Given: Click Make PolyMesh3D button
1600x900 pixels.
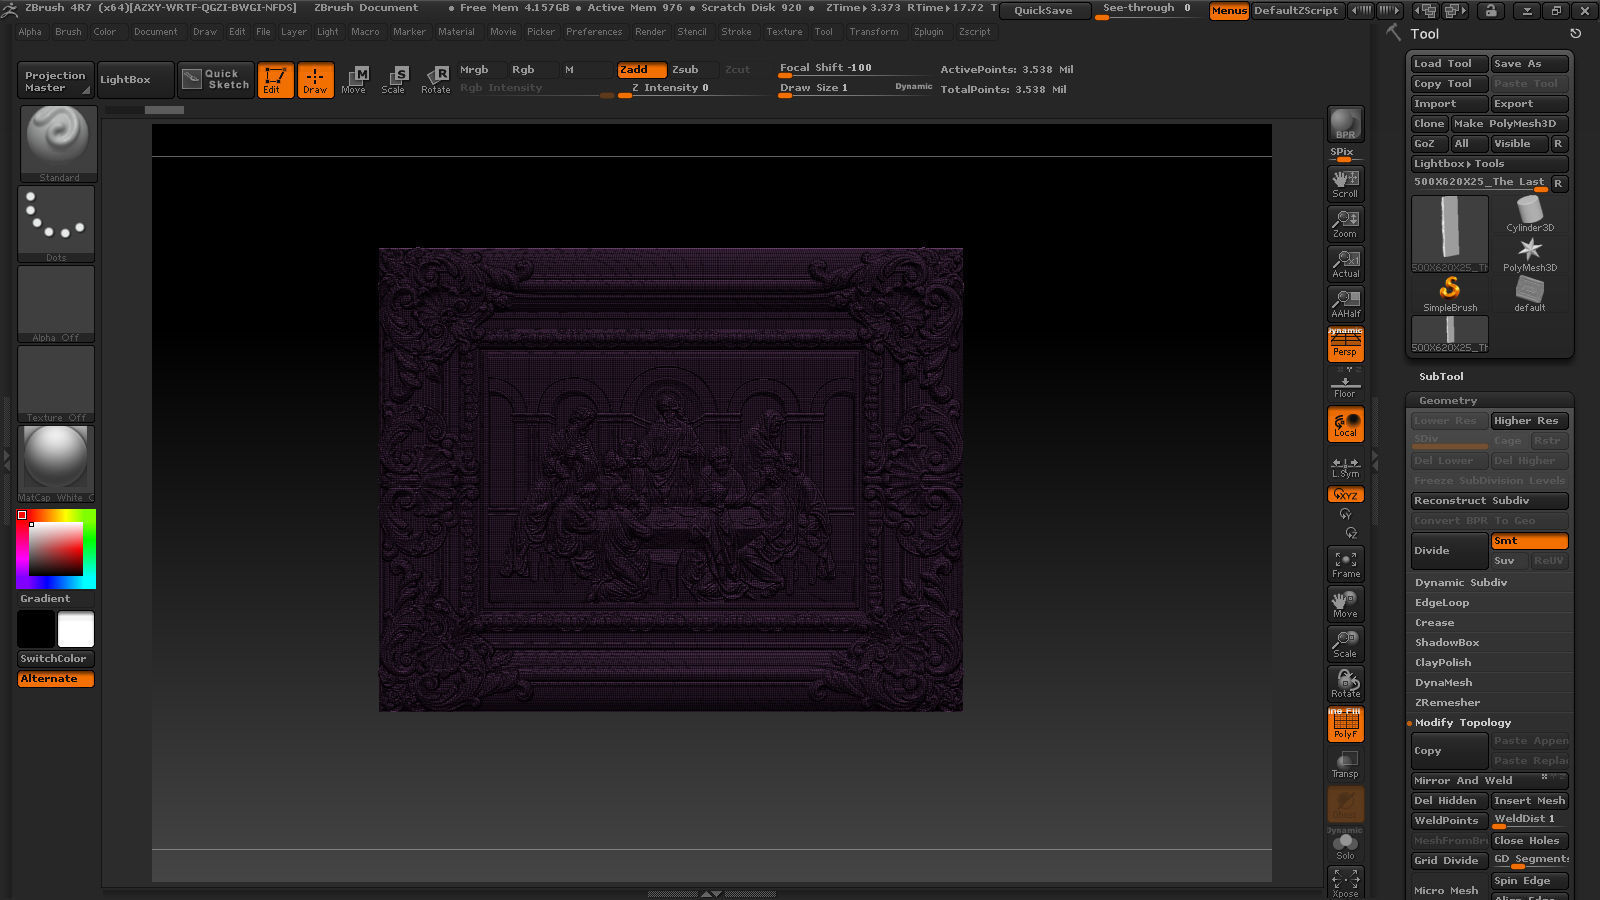Looking at the screenshot, I should point(1510,124).
